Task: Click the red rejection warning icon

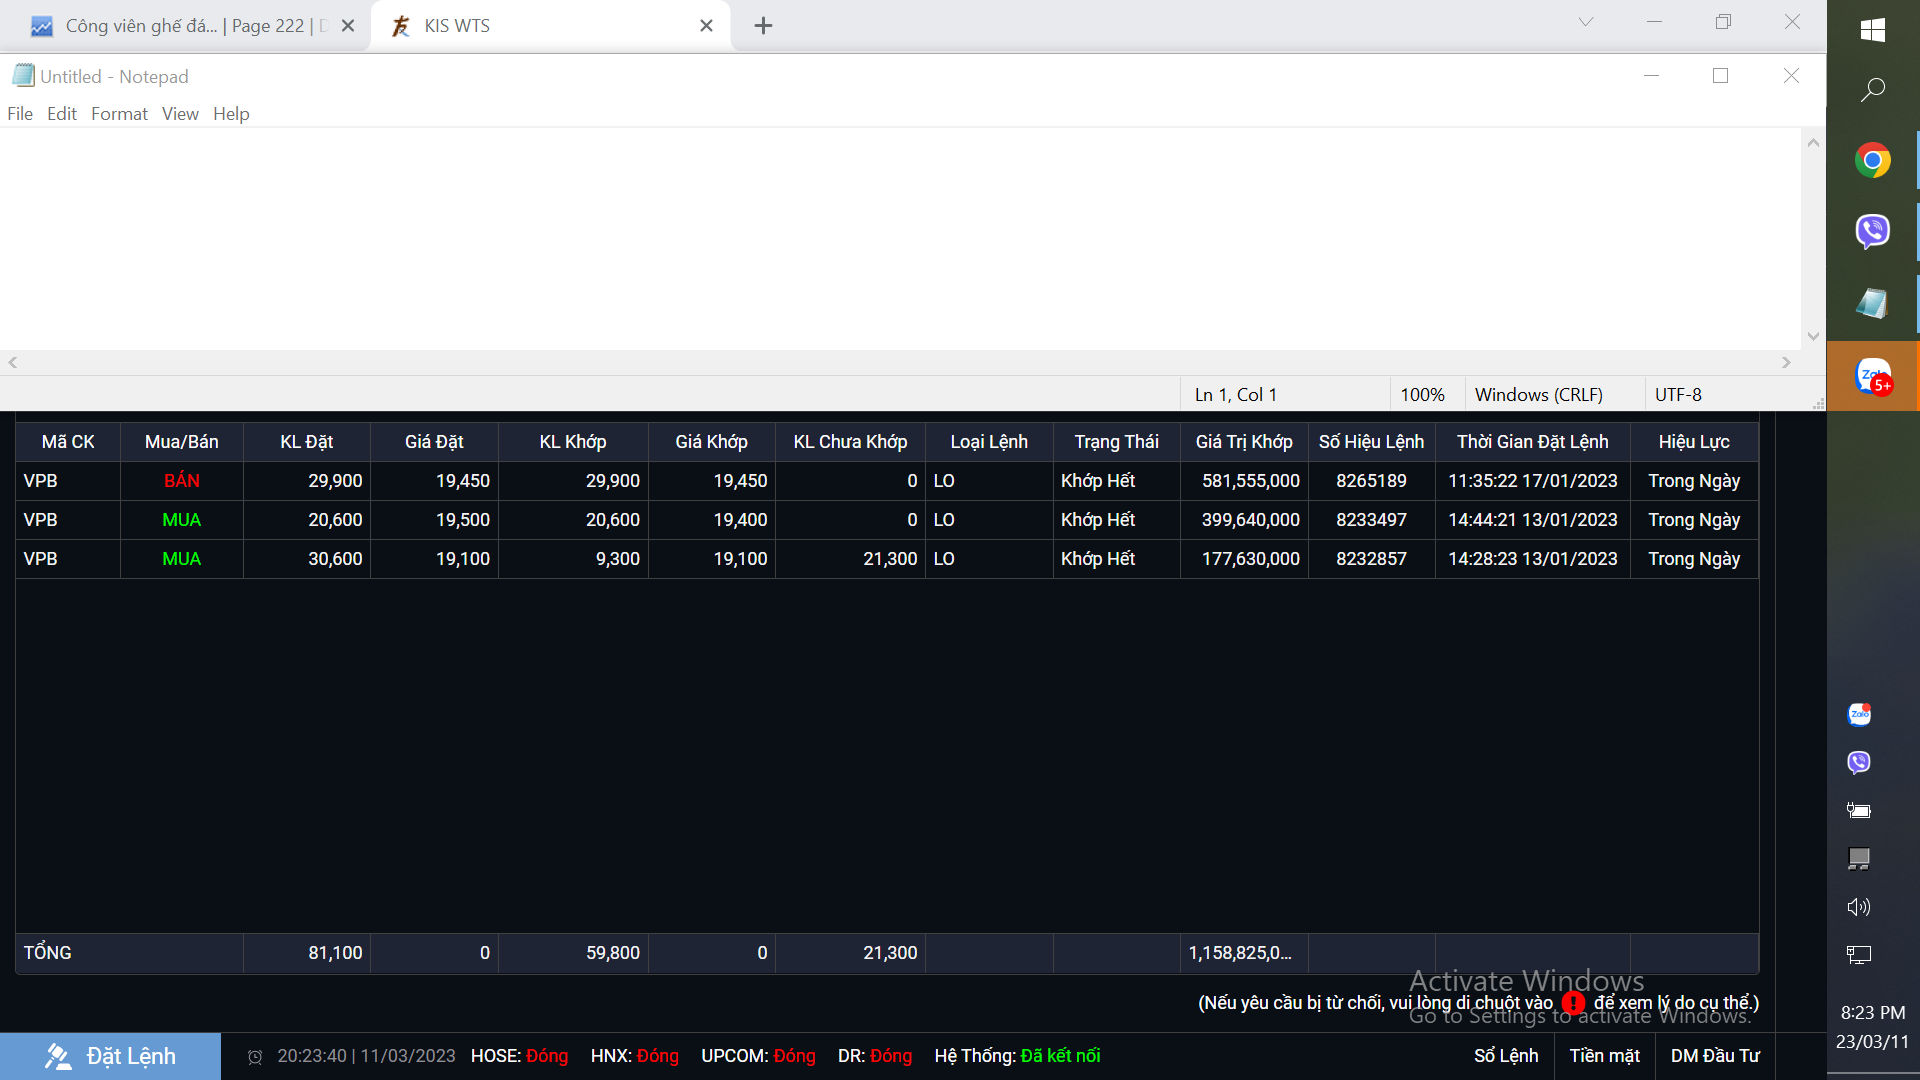Action: (x=1573, y=1002)
